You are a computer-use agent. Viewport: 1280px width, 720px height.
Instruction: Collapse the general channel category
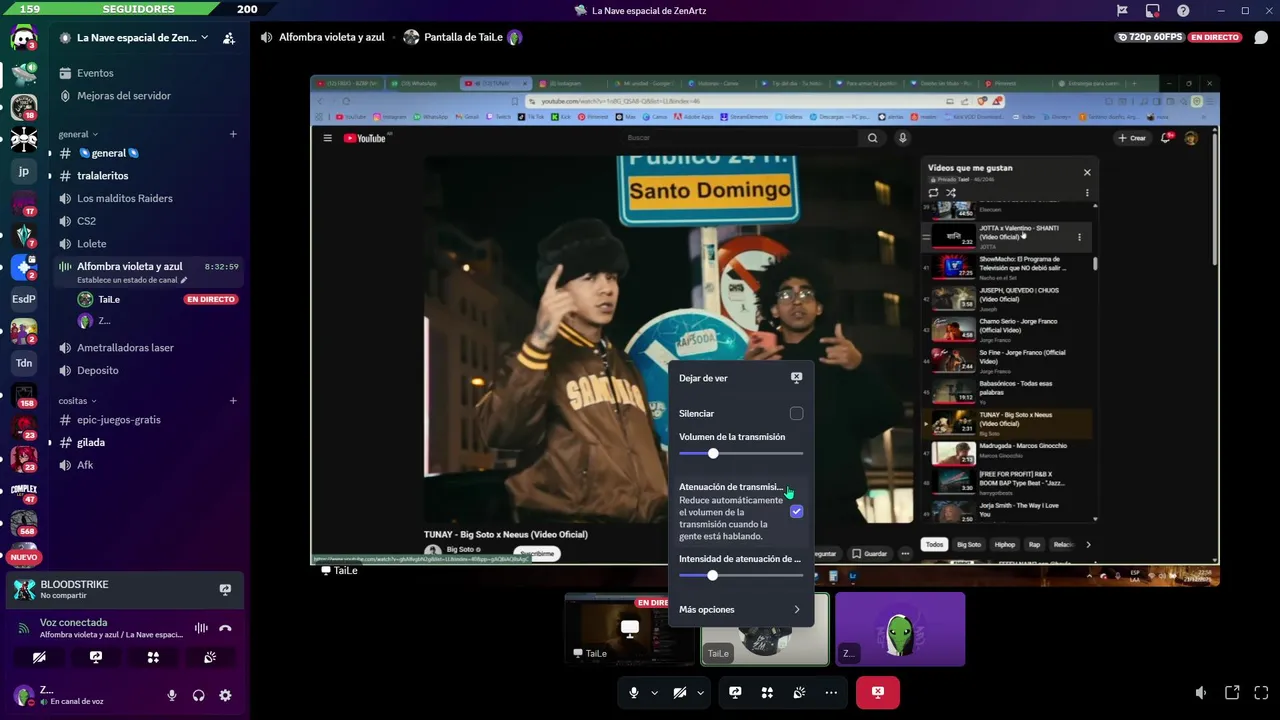click(78, 134)
